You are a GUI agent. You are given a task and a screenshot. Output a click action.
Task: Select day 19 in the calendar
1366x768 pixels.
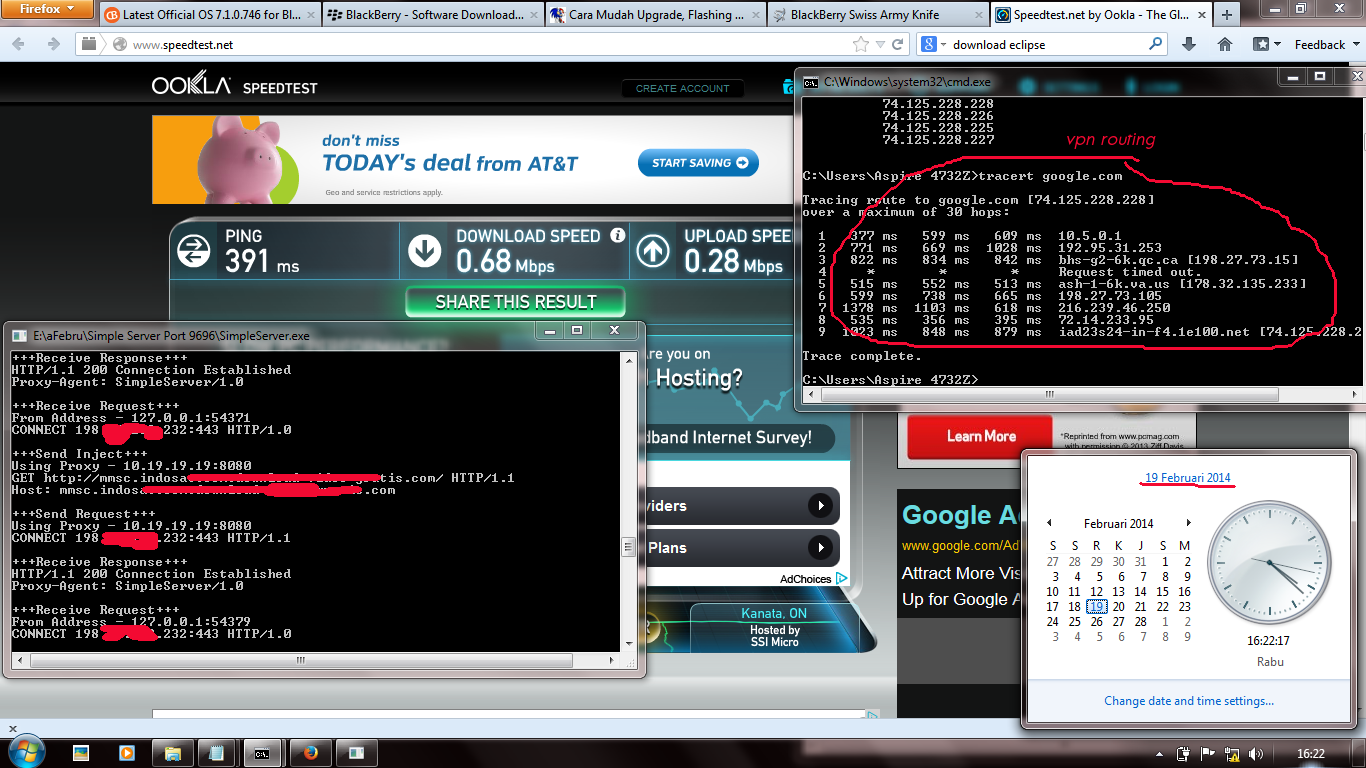pos(1096,606)
